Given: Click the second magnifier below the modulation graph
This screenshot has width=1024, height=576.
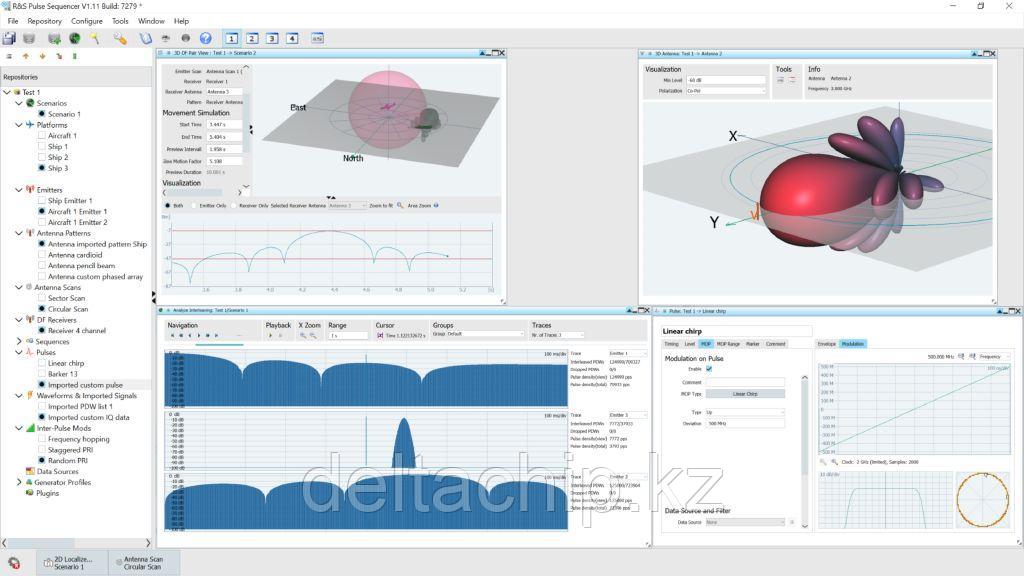Looking at the screenshot, I should [x=834, y=462].
